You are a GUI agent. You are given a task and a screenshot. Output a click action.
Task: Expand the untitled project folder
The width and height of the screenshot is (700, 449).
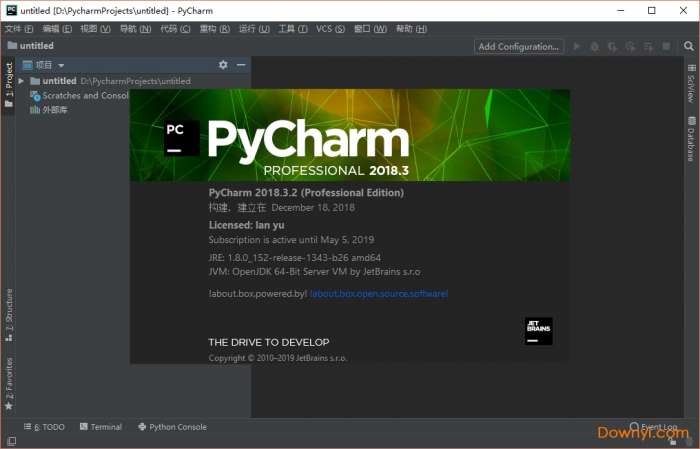coord(21,81)
